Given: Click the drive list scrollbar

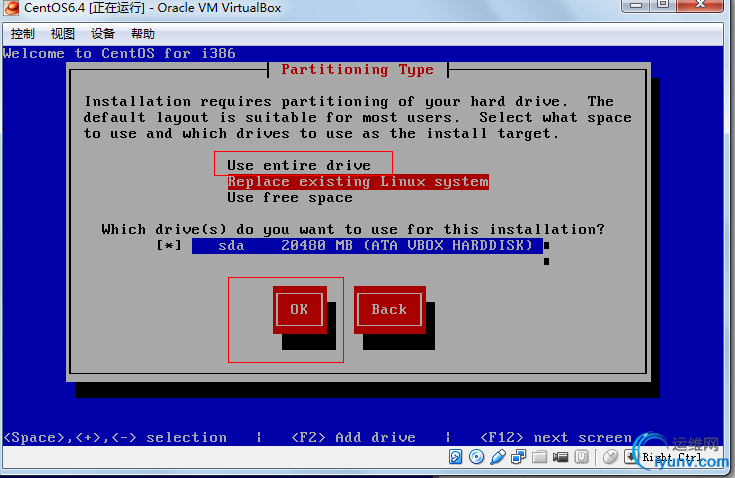Looking at the screenshot, I should (547, 253).
